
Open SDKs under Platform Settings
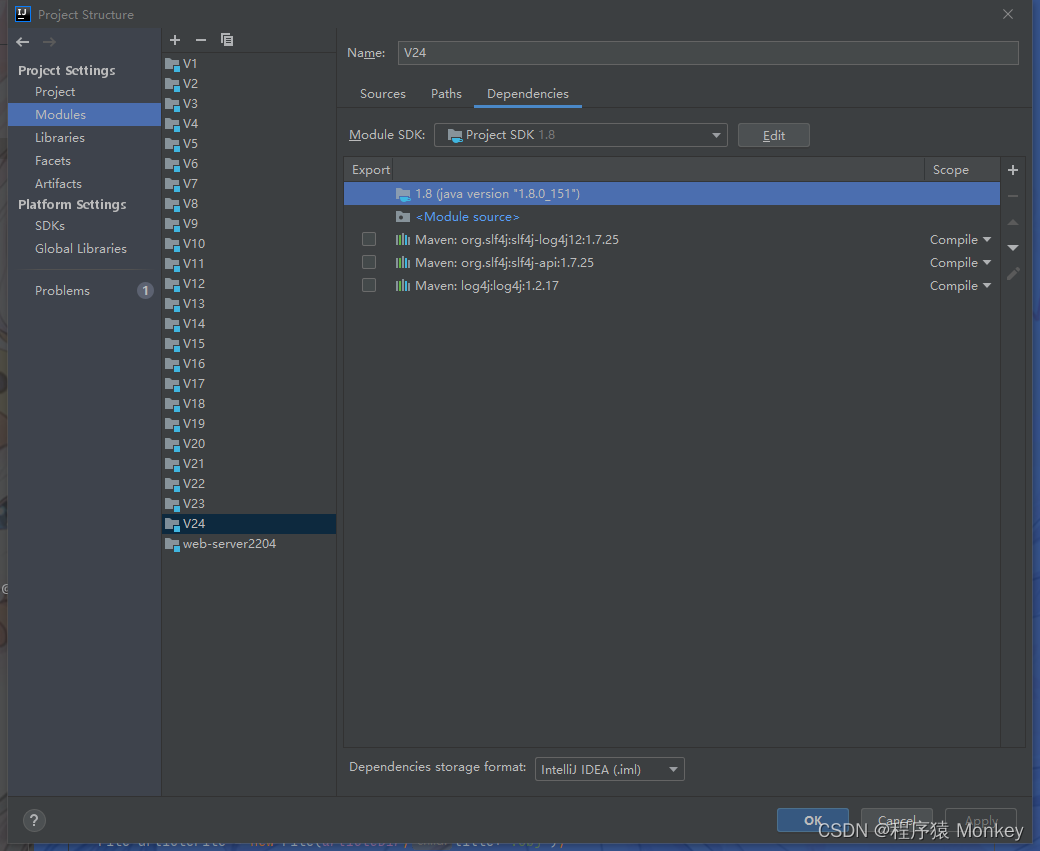(50, 226)
